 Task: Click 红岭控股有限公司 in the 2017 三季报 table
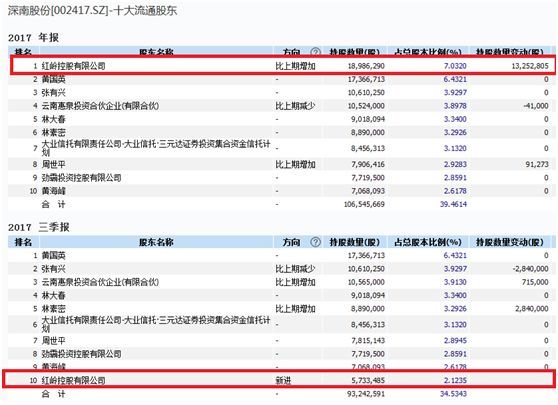(x=74, y=380)
